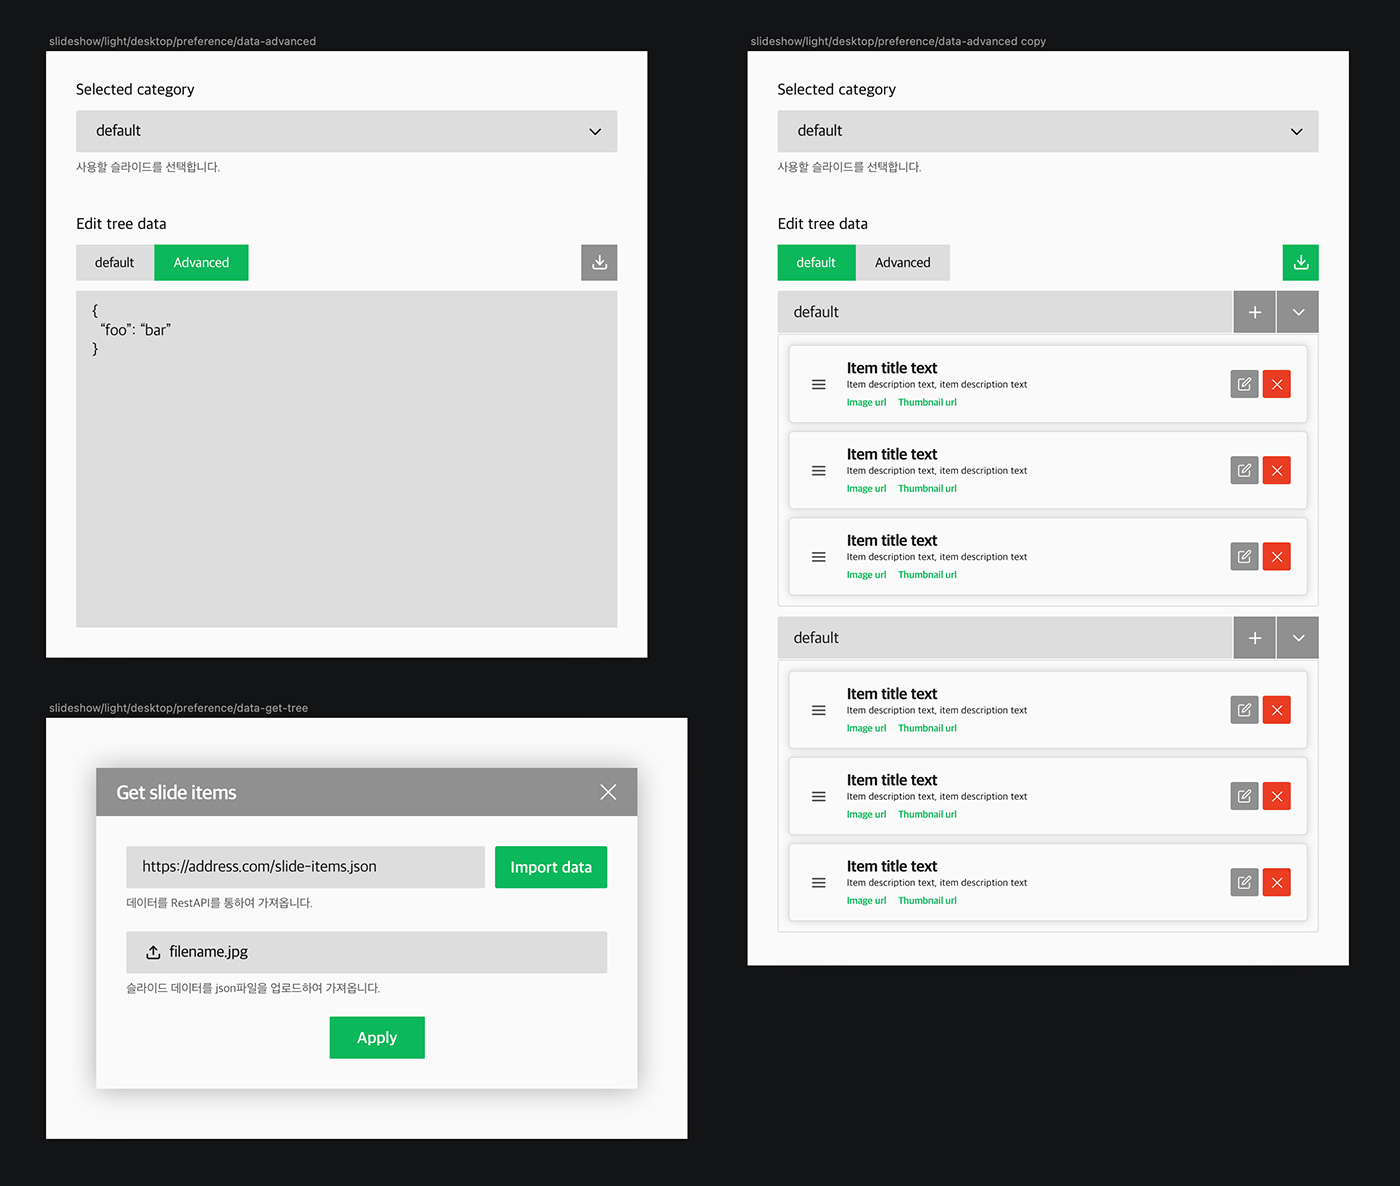
Task: Click the Apply button in the dialog
Action: (377, 1038)
